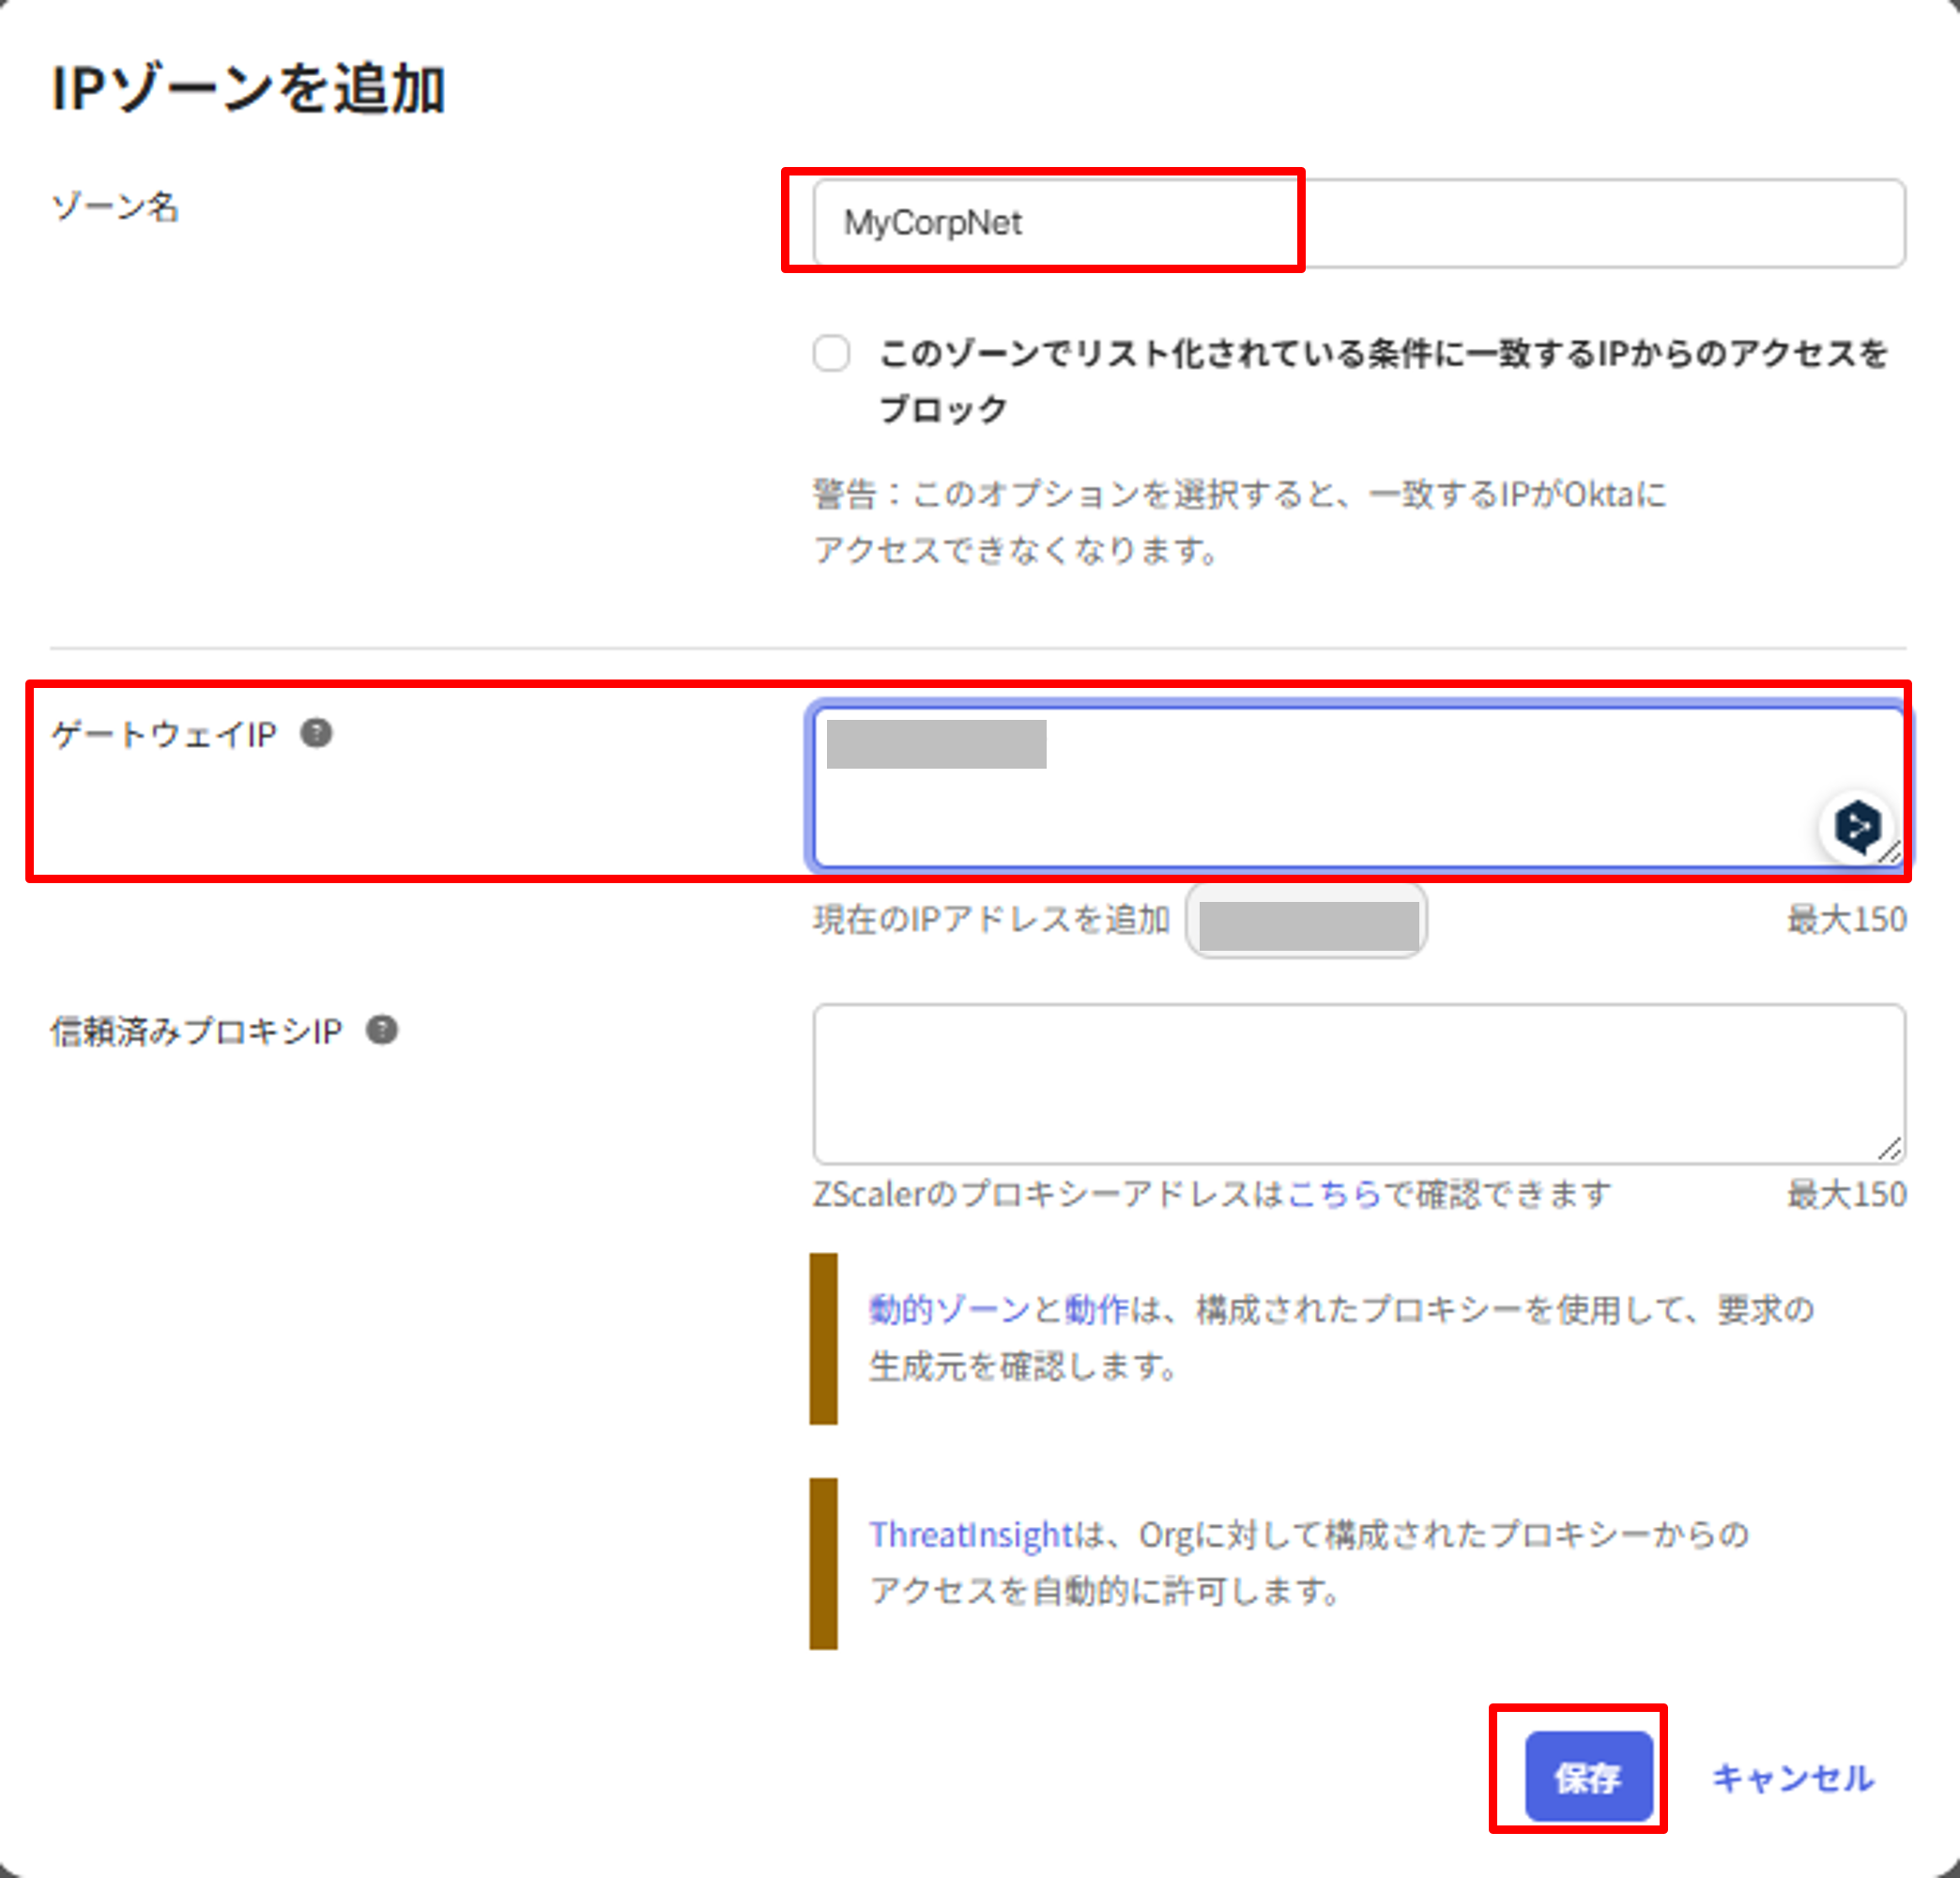Viewport: 1960px width, 1878px height.
Task: Enable the option to block IPs matching this zone
Action: pyautogui.click(x=831, y=355)
